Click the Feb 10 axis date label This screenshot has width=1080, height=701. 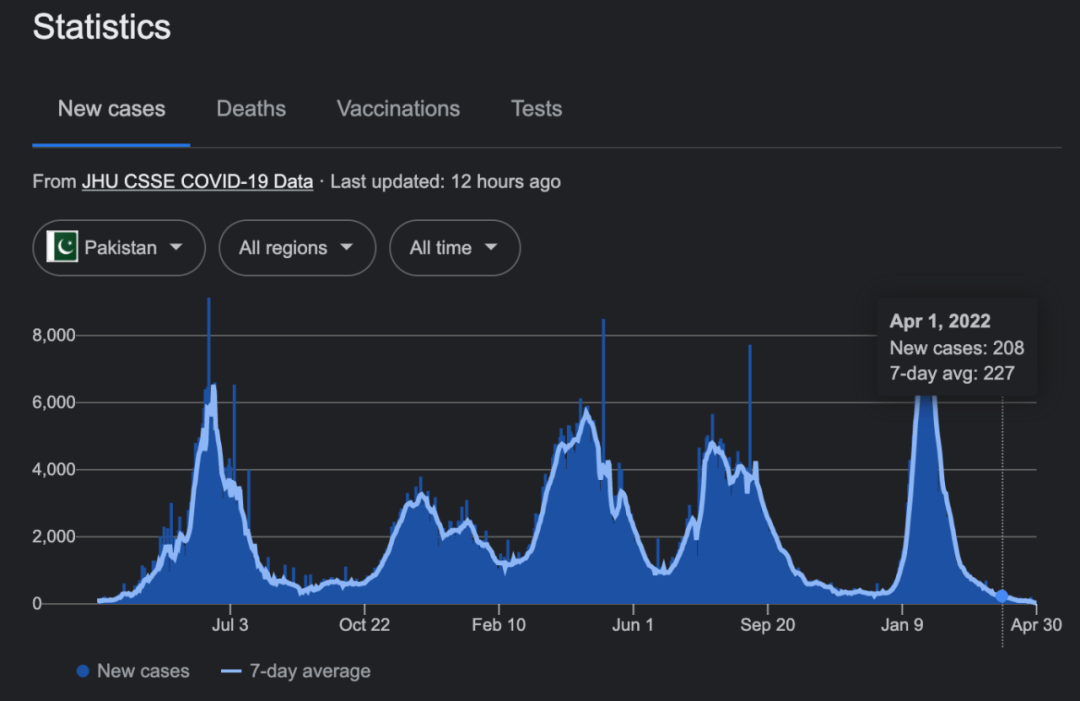tap(499, 626)
